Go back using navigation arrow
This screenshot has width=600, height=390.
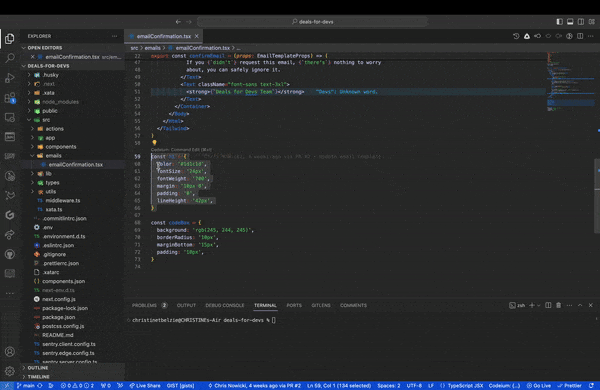[x=178, y=22]
